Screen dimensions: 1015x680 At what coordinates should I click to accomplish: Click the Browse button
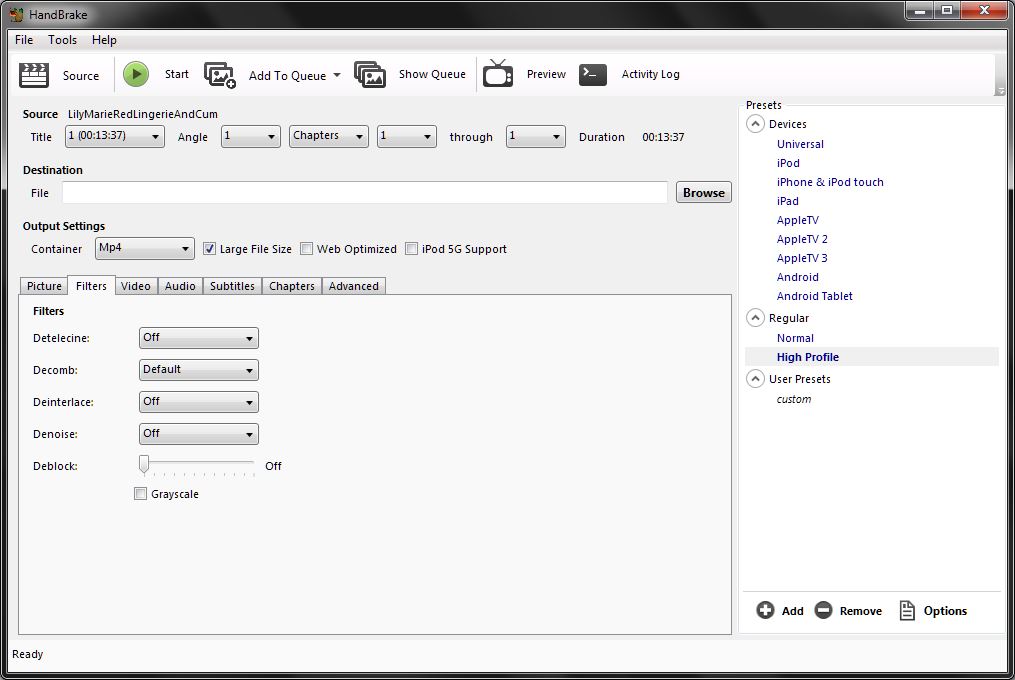point(704,192)
